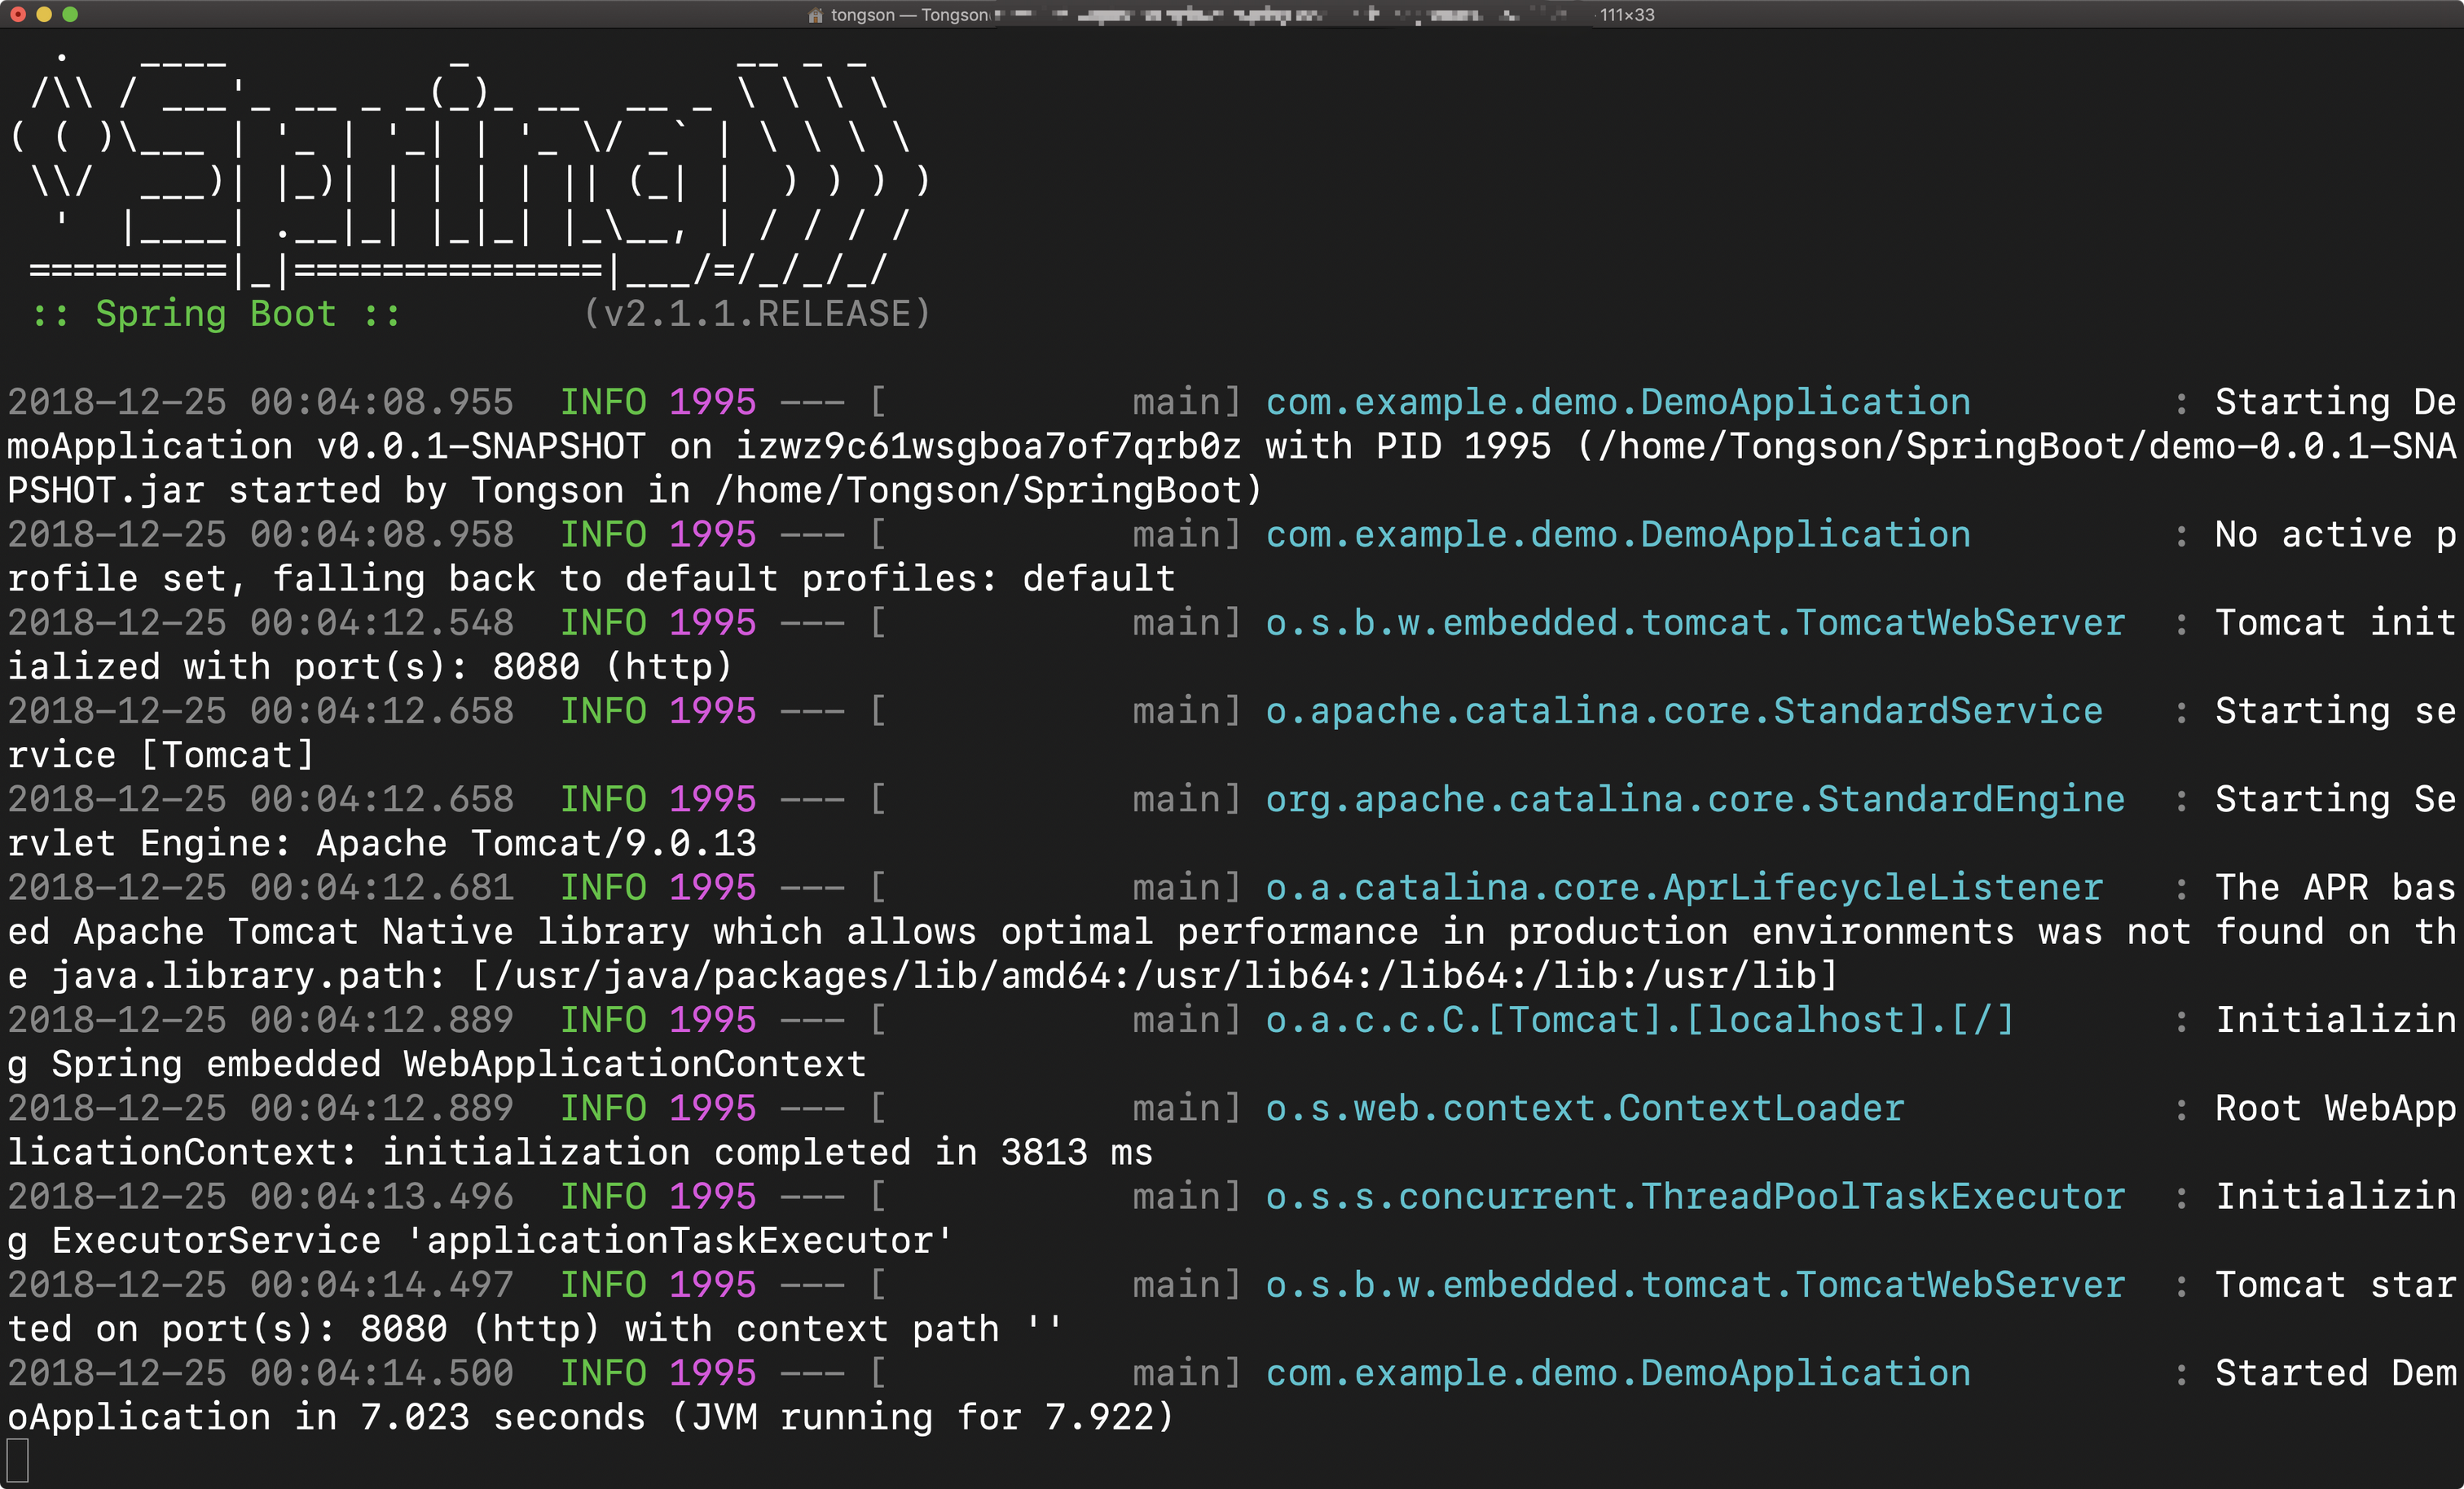Click 'o.apache.catalina.core.StandardService' logger name
Image resolution: width=2464 pixels, height=1489 pixels.
[x=1683, y=711]
